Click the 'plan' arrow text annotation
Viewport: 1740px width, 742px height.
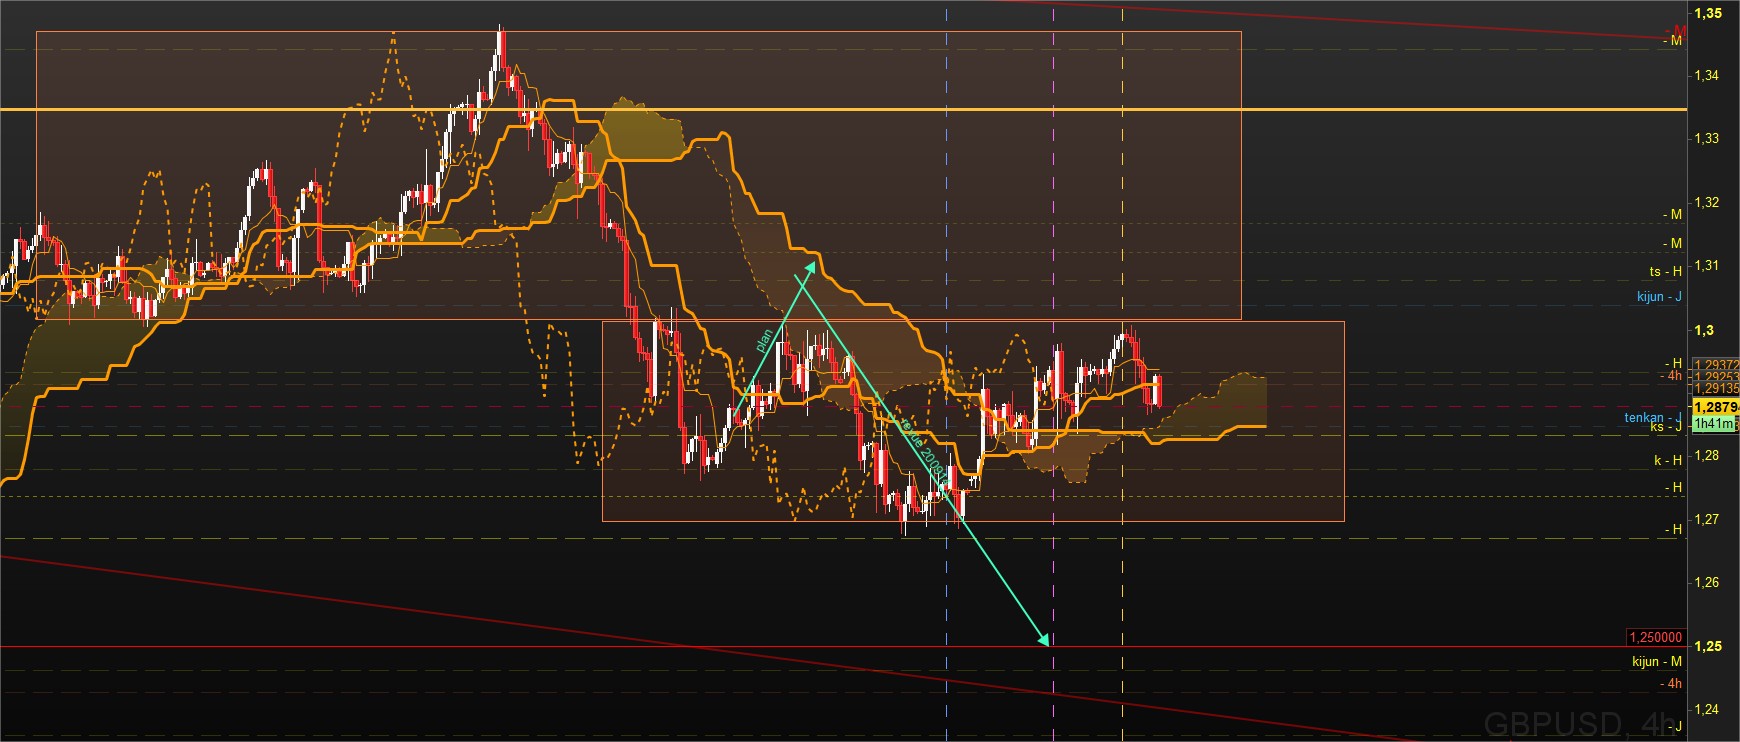click(764, 341)
